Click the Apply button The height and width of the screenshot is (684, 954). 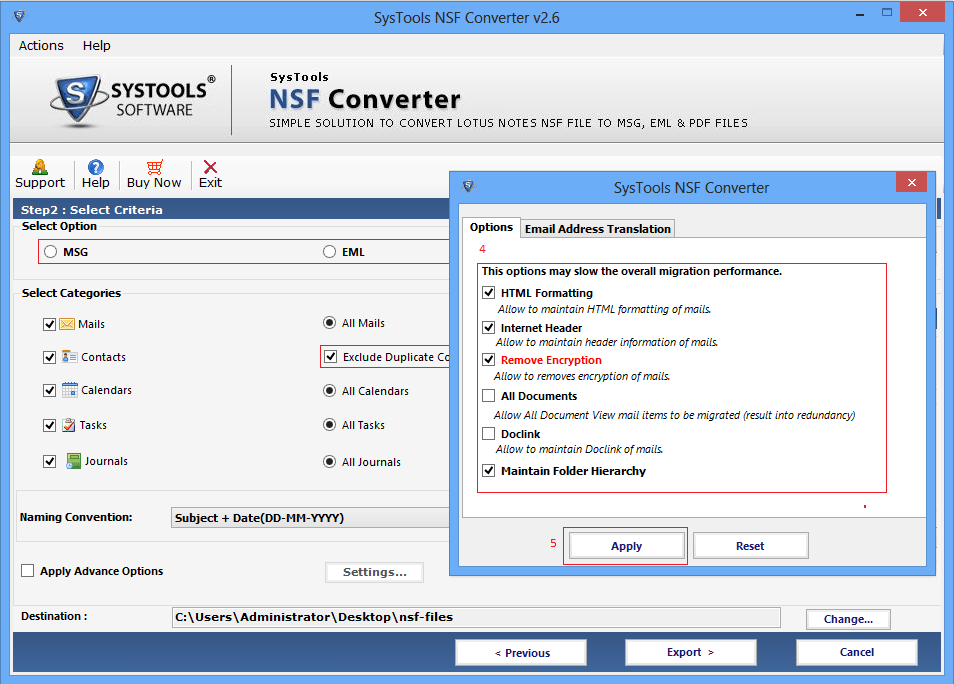(627, 546)
